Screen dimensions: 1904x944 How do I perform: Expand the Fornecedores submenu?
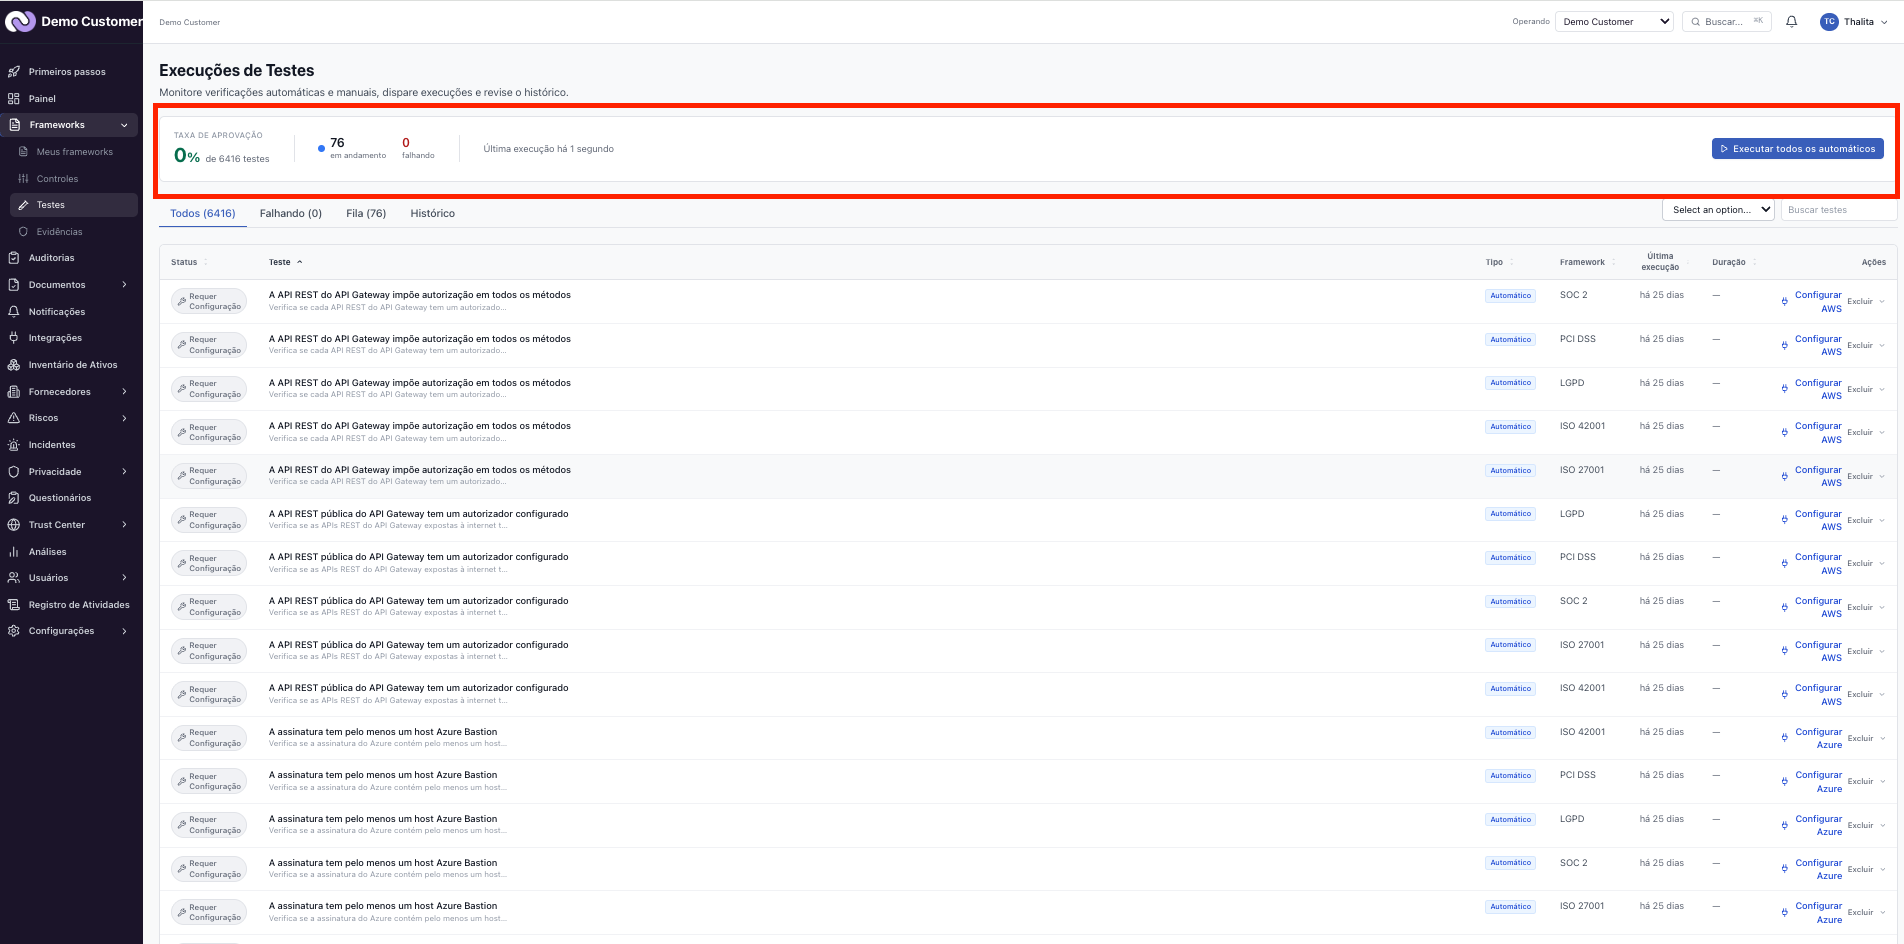tap(124, 392)
